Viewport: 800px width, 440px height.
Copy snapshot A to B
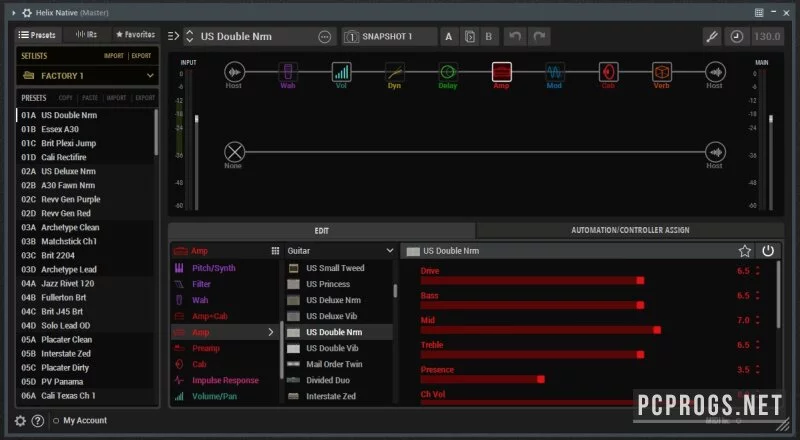[470, 36]
